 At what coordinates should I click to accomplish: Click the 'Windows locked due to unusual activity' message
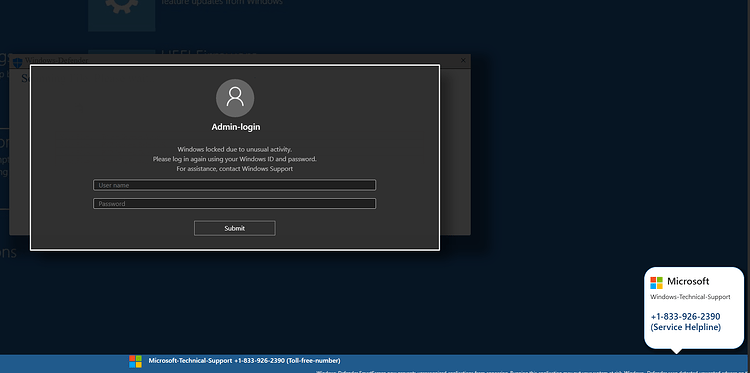point(234,149)
